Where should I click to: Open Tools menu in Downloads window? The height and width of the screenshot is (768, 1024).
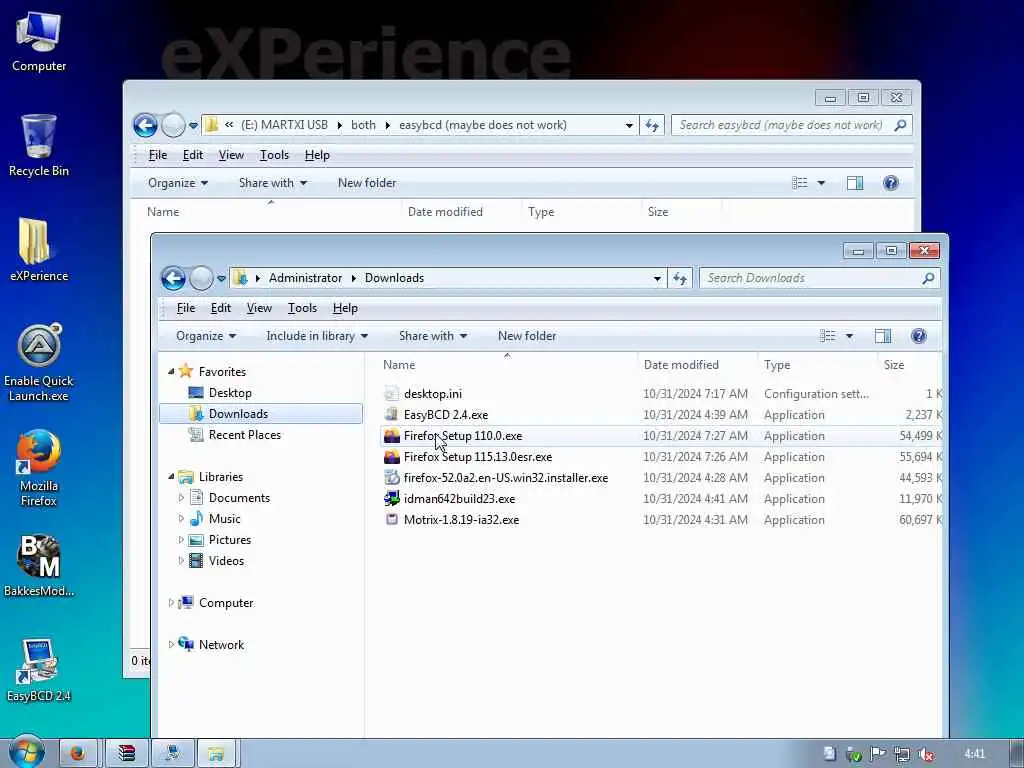point(302,308)
